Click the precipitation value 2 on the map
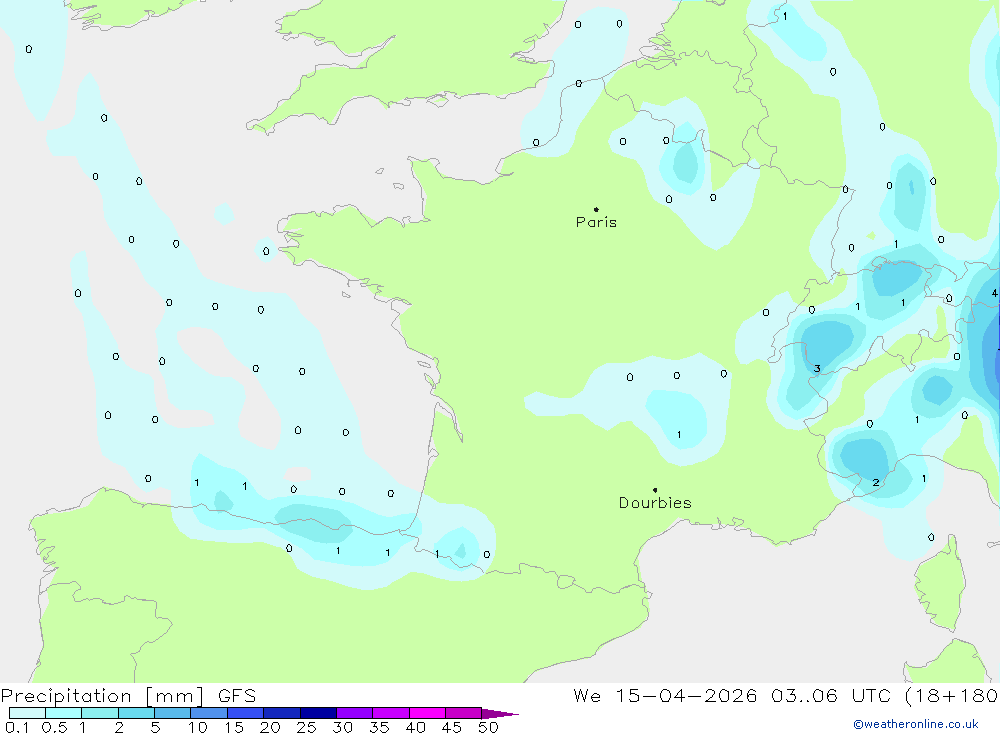The image size is (1000, 733). click(x=876, y=483)
